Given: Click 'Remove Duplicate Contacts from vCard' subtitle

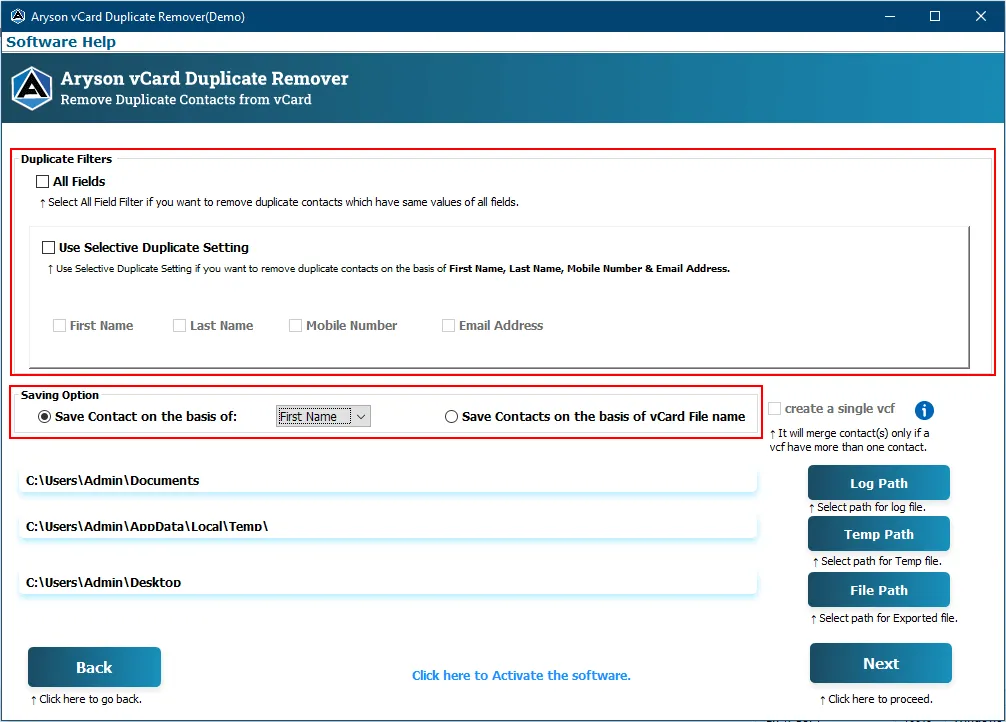Looking at the screenshot, I should [186, 99].
